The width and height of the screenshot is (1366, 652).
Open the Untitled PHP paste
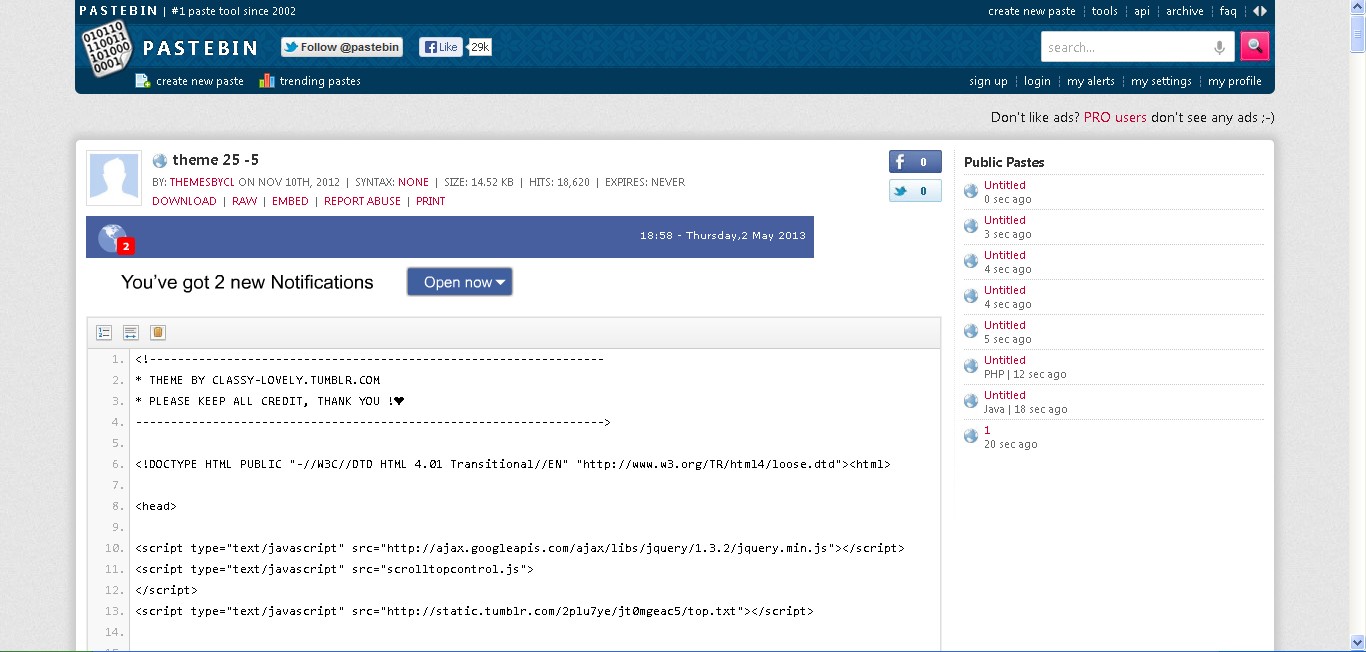point(1005,360)
